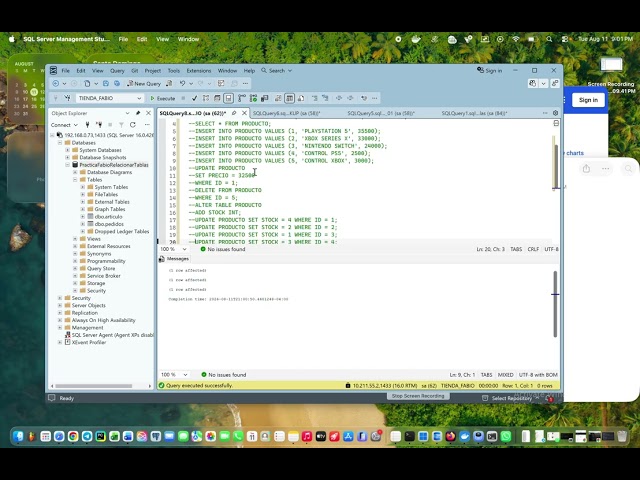Image resolution: width=640 pixels, height=480 pixels.
Task: Expand the dbo.articulo table node
Action: (x=83, y=217)
